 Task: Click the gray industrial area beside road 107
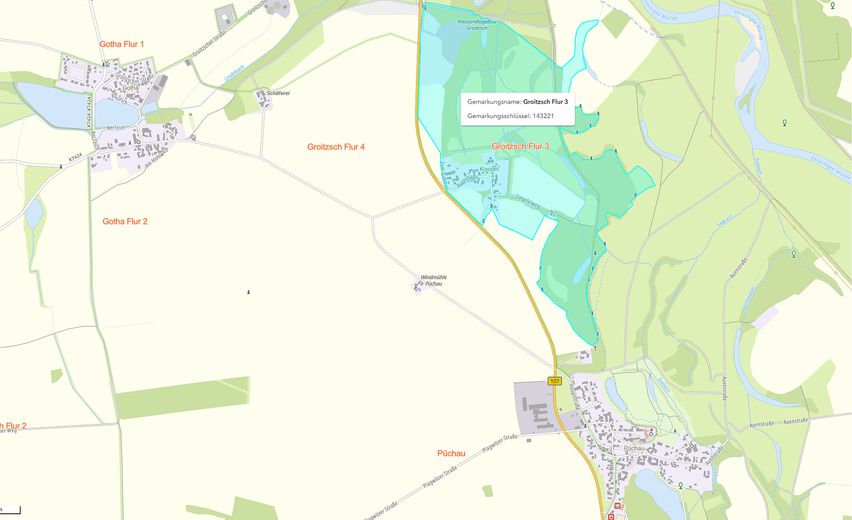tap(536, 408)
